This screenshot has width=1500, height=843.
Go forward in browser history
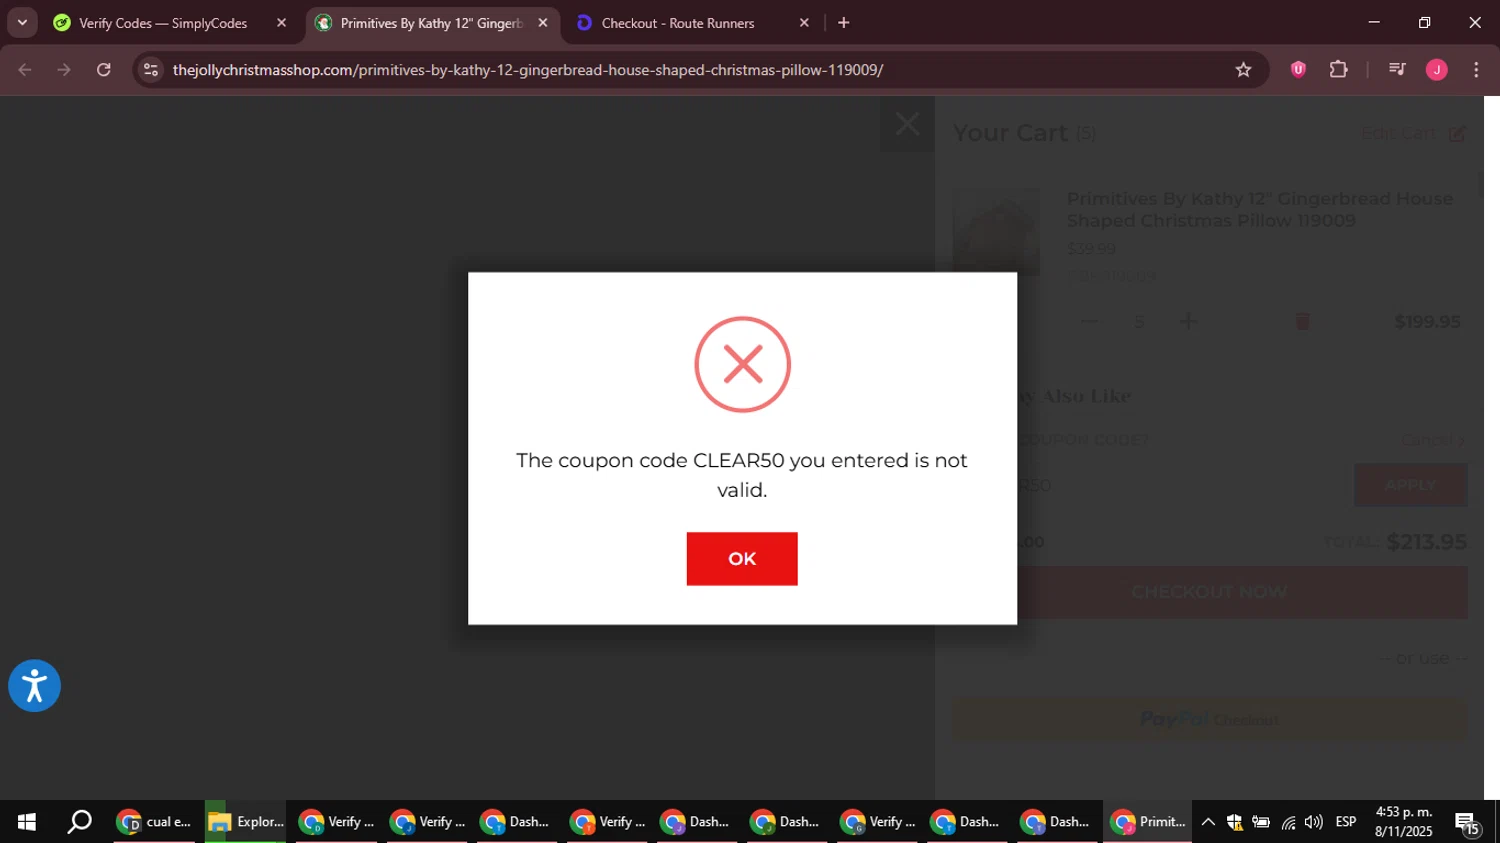64,70
